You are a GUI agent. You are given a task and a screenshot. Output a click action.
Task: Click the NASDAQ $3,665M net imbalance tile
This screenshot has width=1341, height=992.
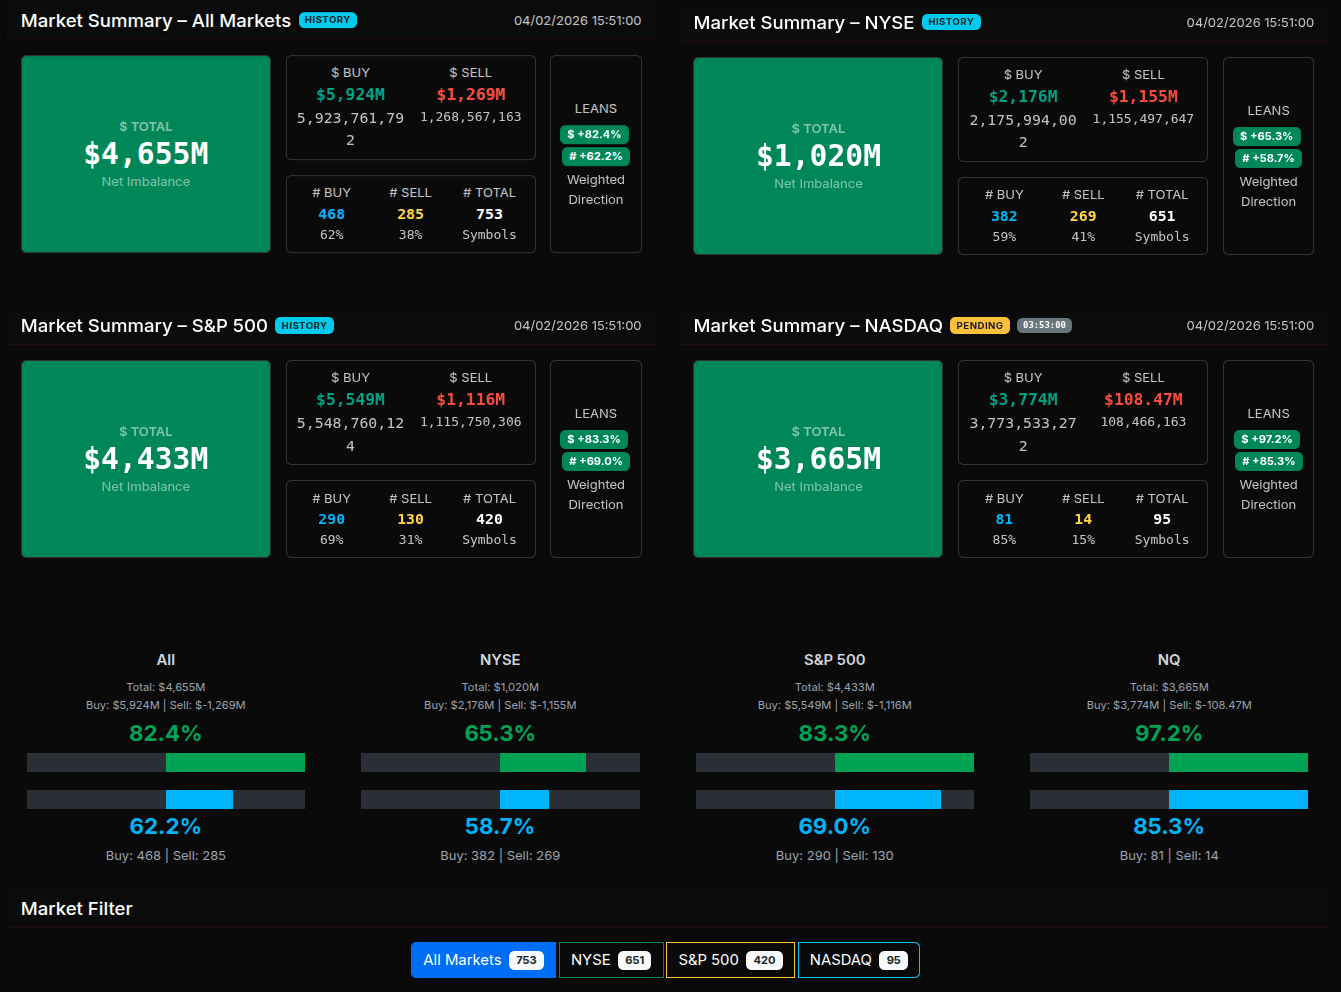point(818,459)
